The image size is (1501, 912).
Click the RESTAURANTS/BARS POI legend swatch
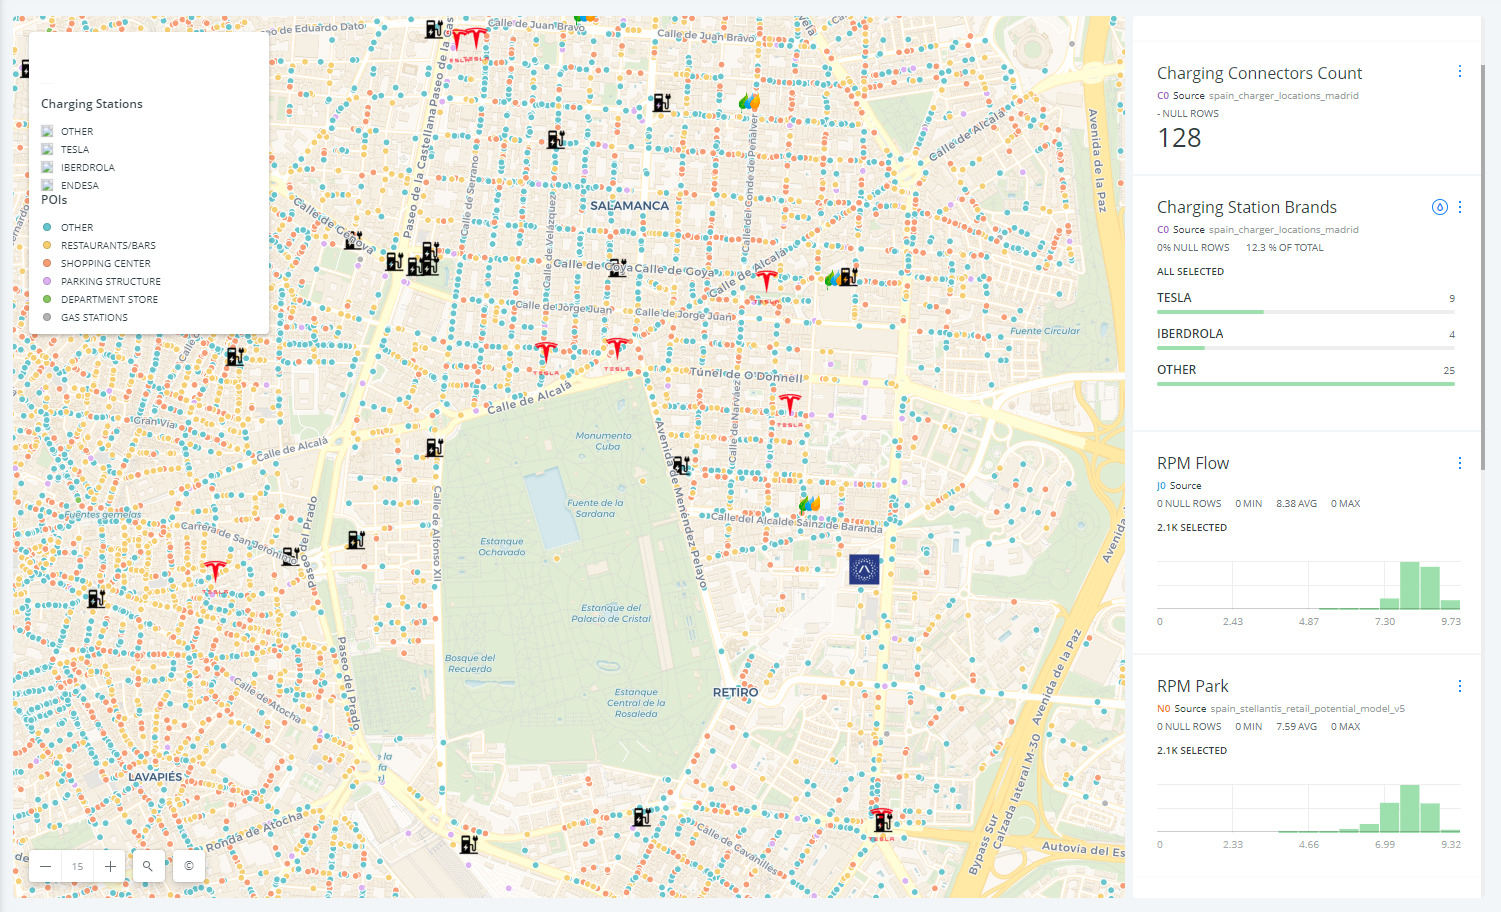tap(46, 245)
